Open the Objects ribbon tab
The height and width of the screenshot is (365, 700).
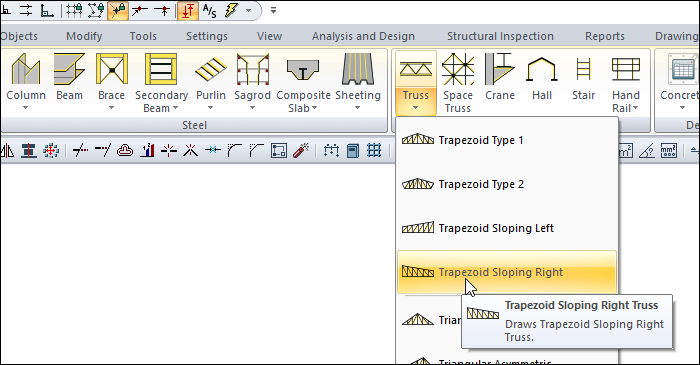coord(19,36)
